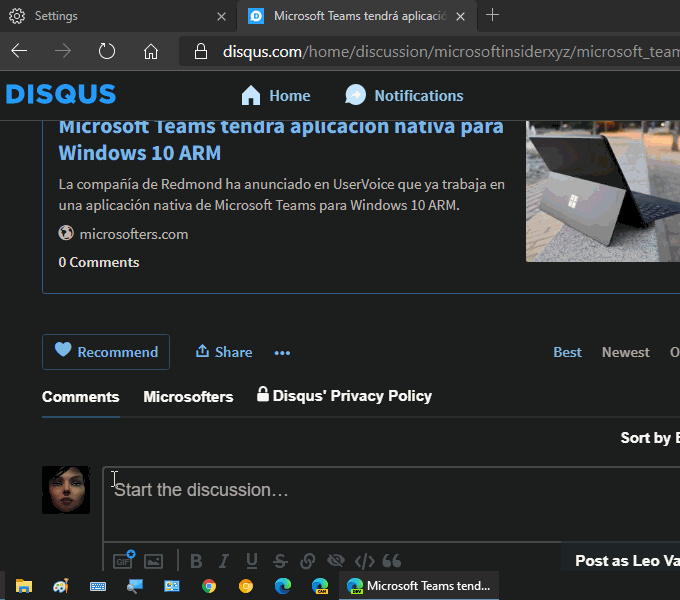
Task: Go to Disqus Home
Action: click(x=276, y=95)
